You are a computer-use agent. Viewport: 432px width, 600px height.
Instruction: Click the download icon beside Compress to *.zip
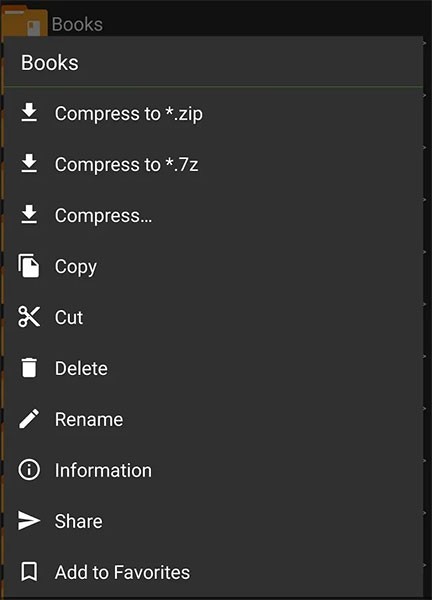[29, 112]
